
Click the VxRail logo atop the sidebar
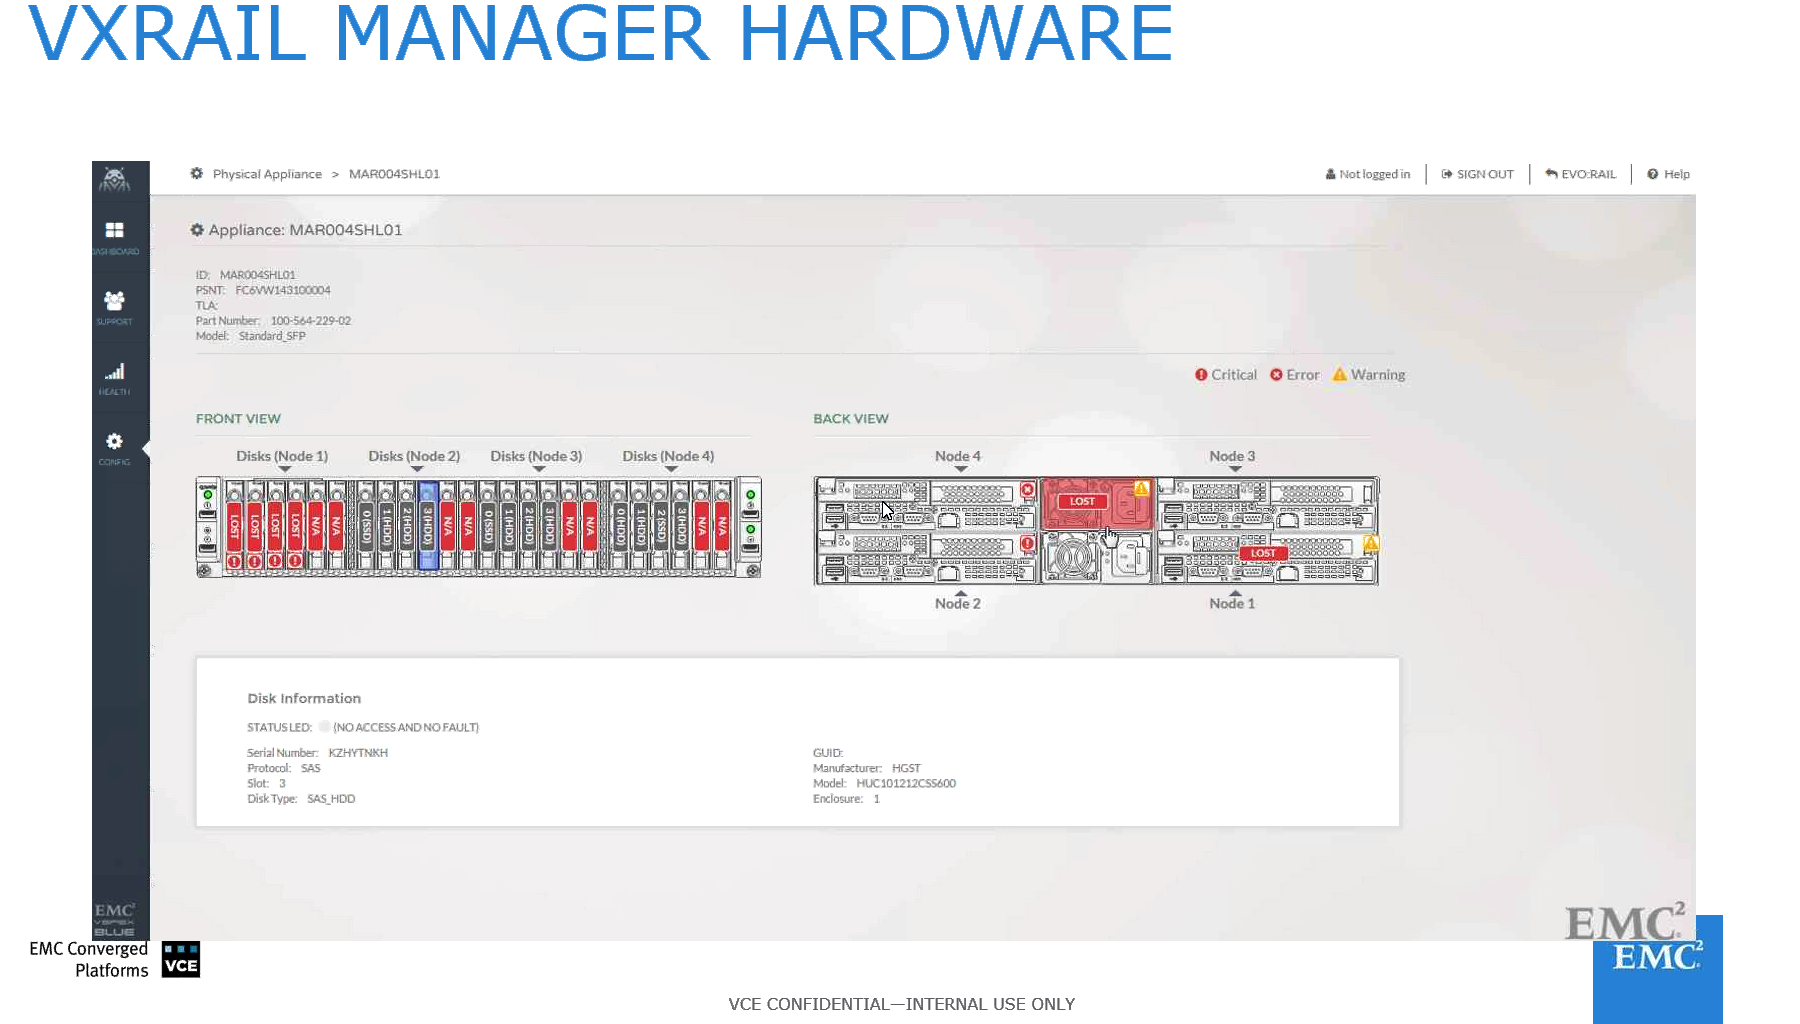tap(115, 179)
